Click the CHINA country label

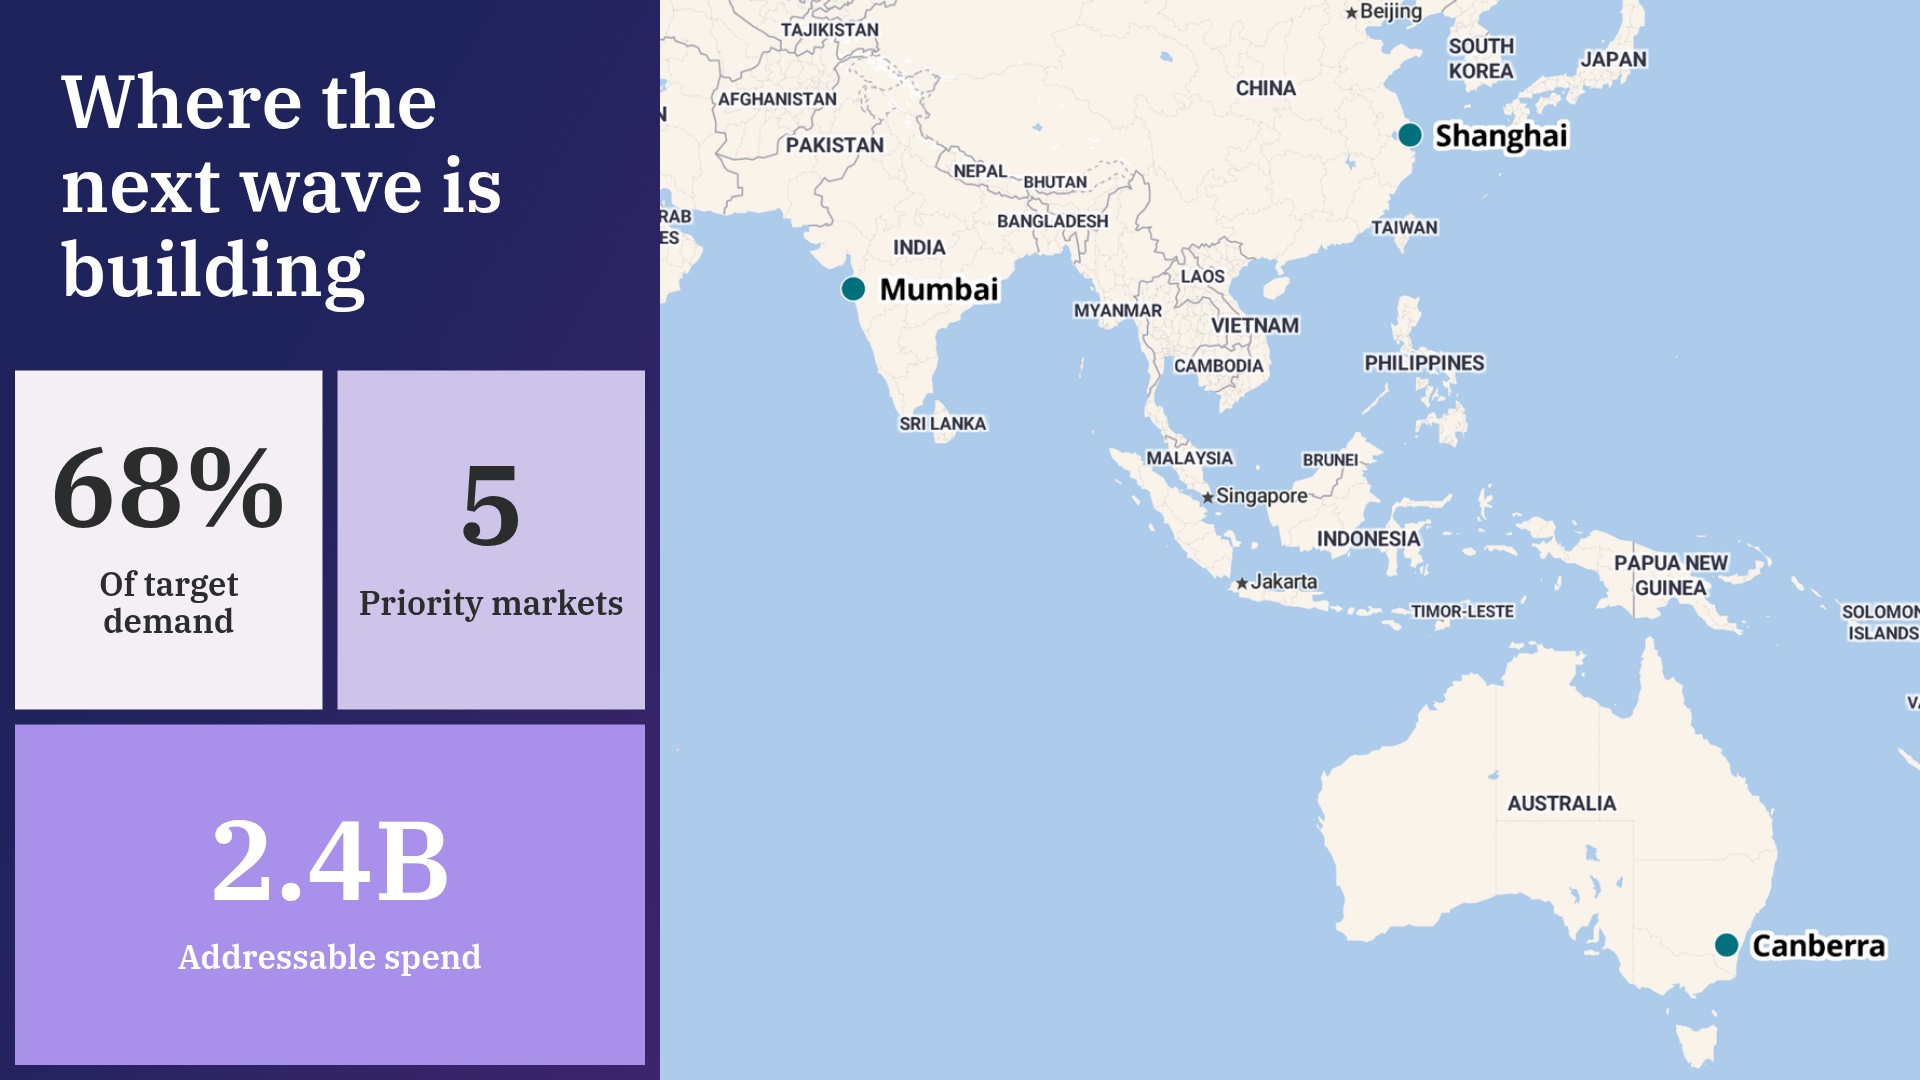[1265, 88]
